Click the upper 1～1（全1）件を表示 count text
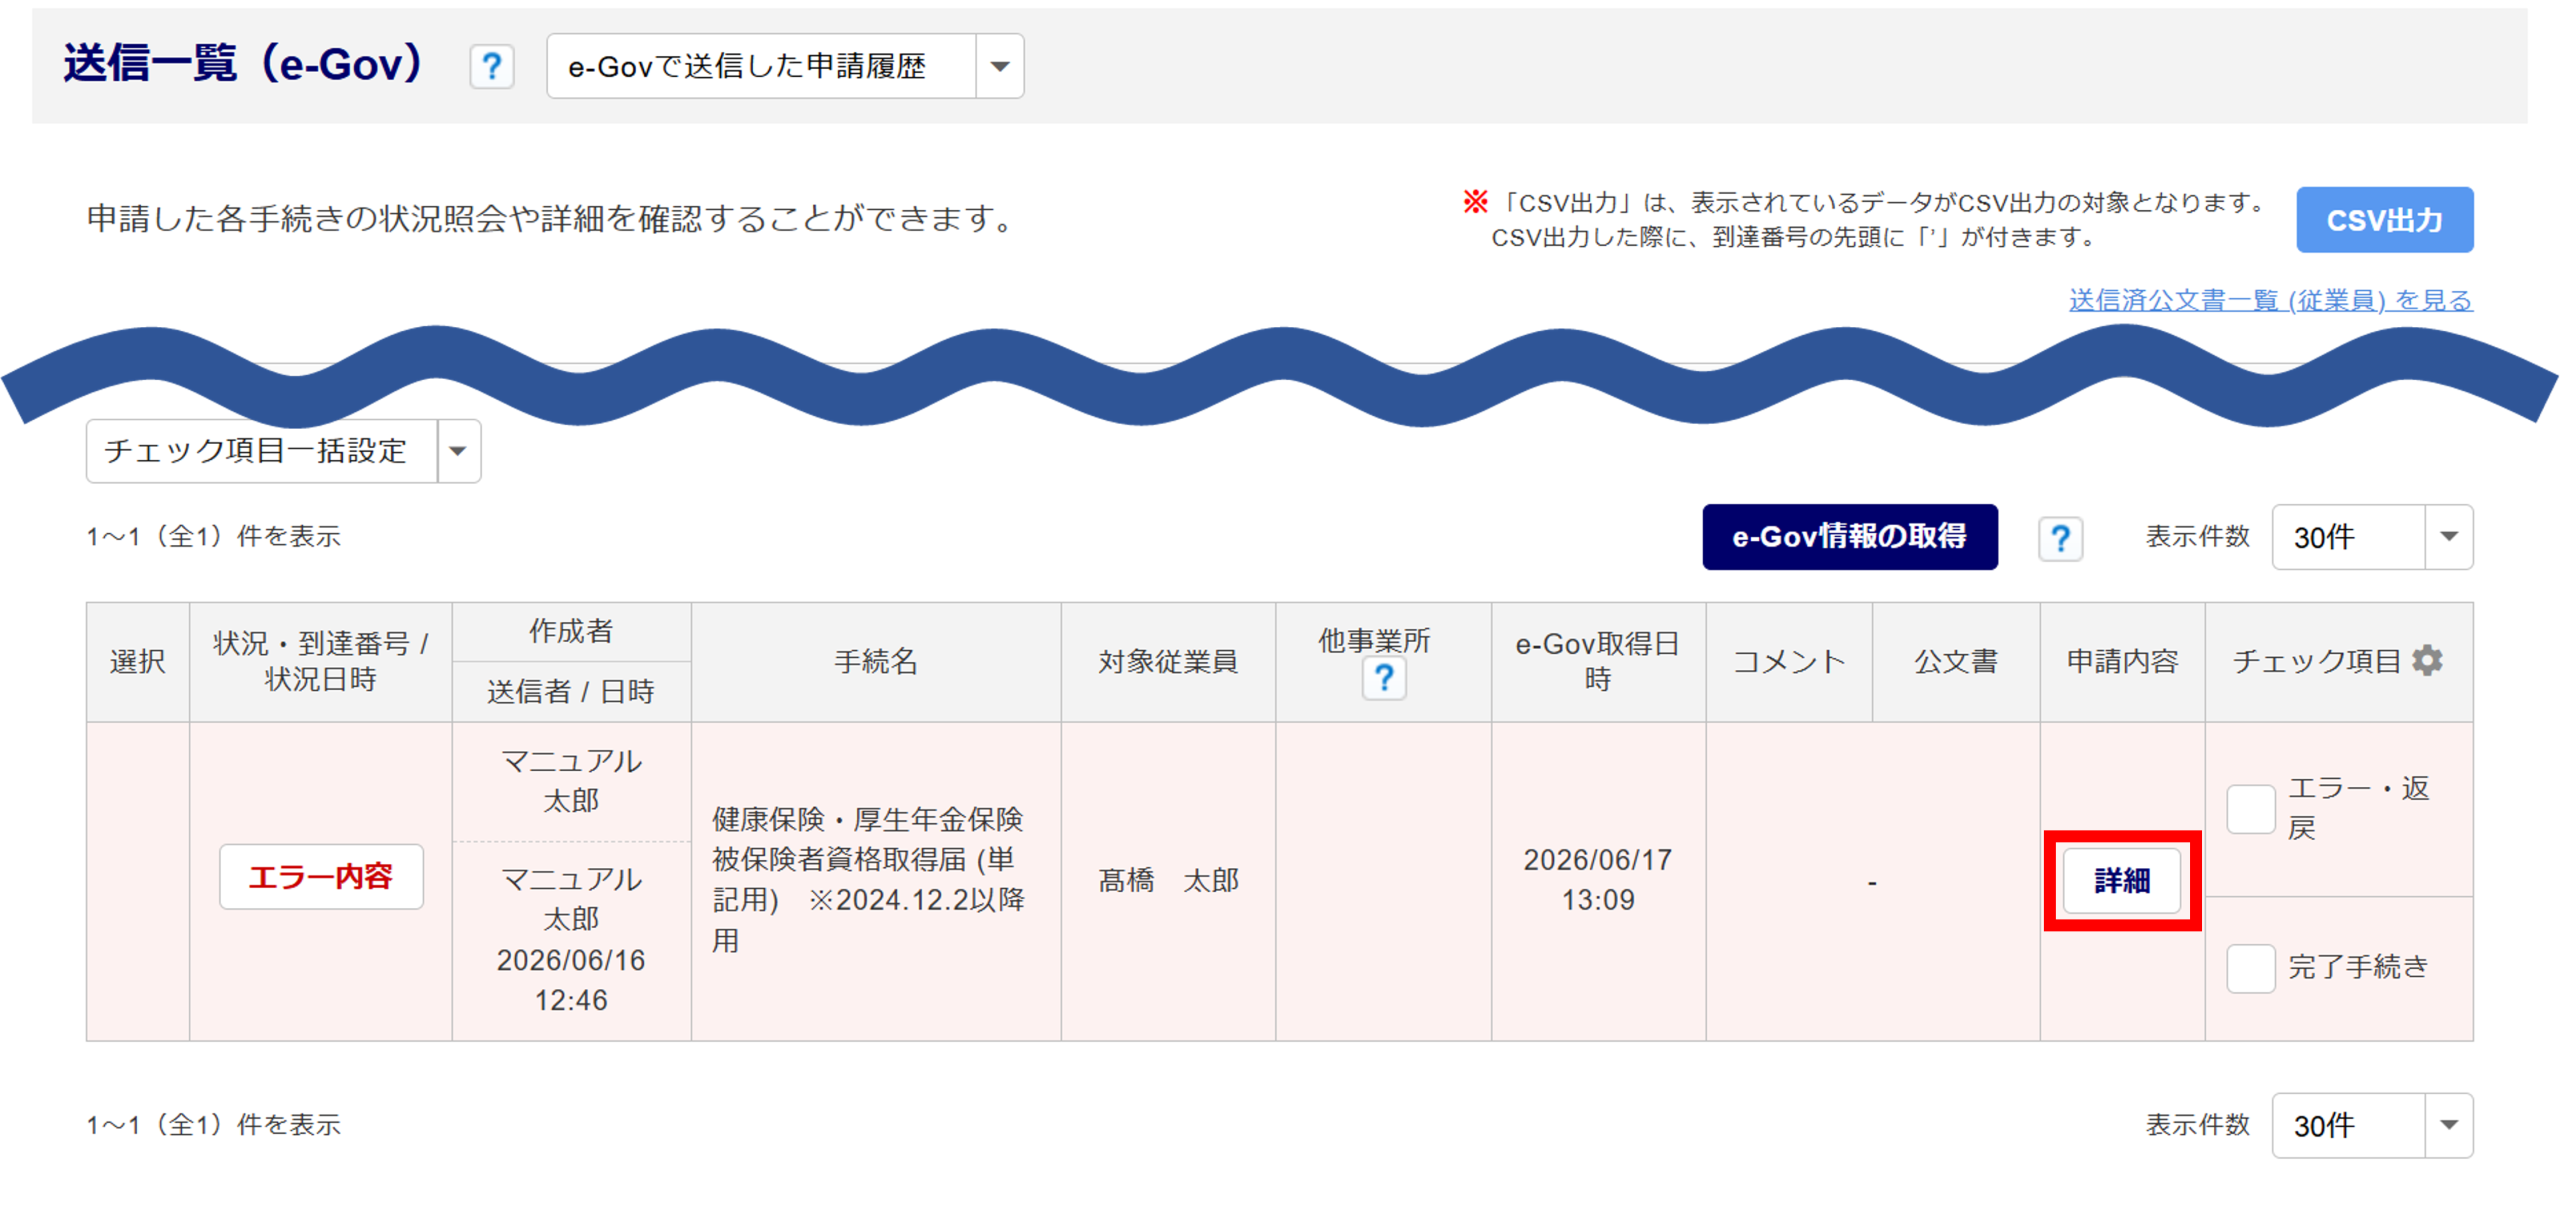 [214, 537]
